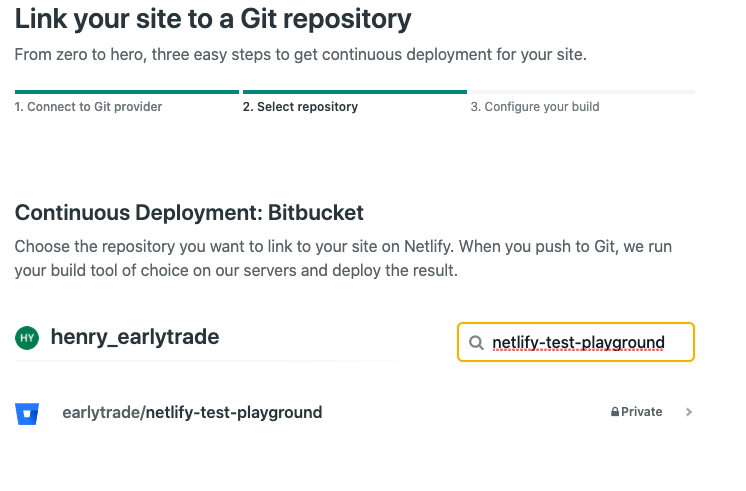746x491 pixels.
Task: Click the magnifier icon in the search box
Action: pos(476,343)
